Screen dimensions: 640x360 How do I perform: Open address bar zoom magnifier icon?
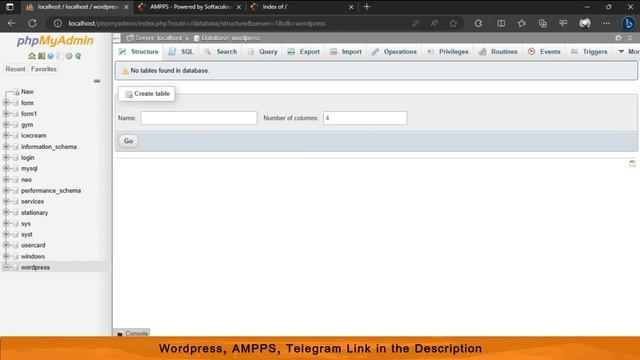coord(415,23)
